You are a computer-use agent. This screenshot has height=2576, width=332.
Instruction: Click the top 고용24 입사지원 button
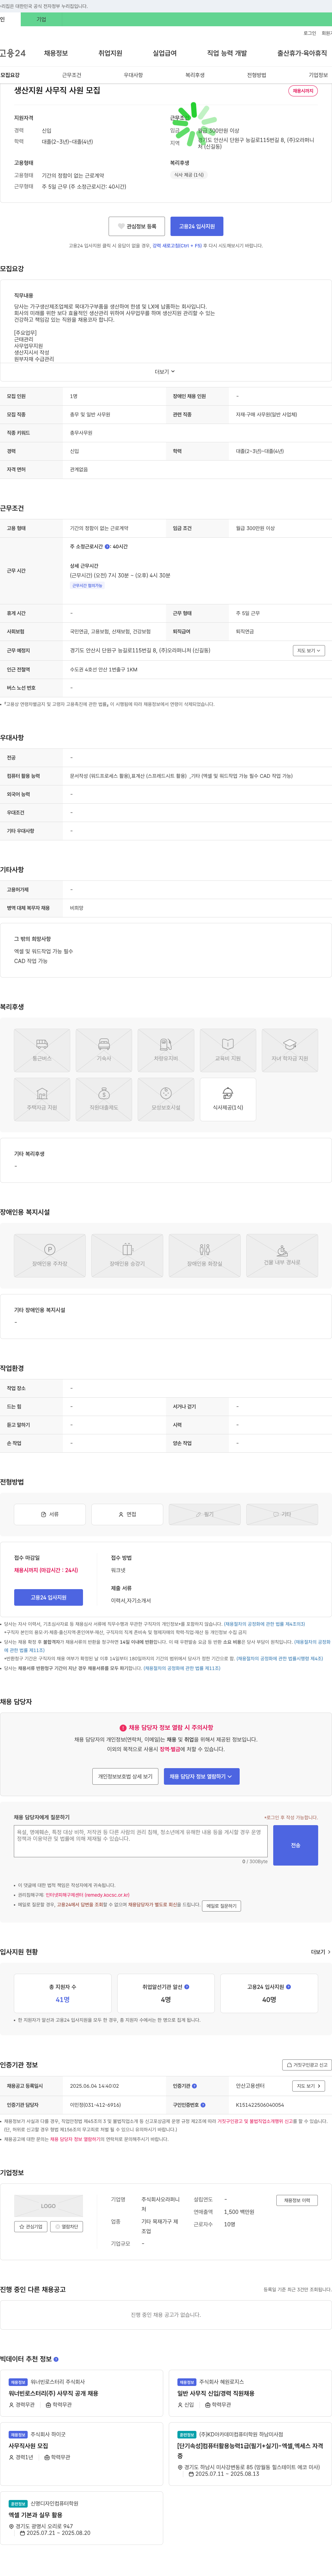197,226
